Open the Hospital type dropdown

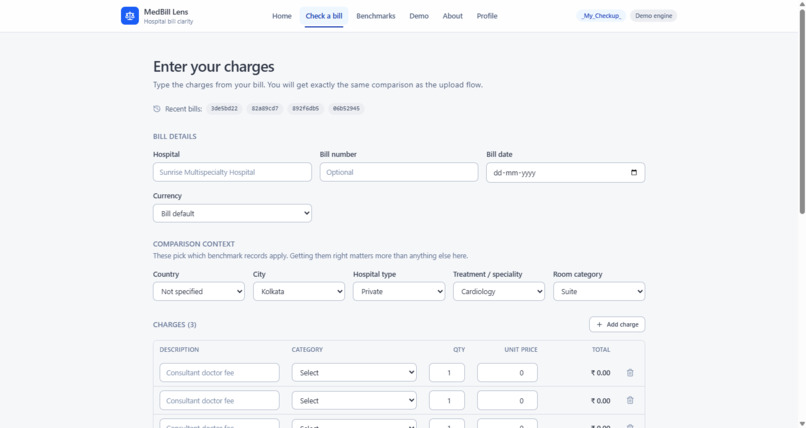pos(399,291)
